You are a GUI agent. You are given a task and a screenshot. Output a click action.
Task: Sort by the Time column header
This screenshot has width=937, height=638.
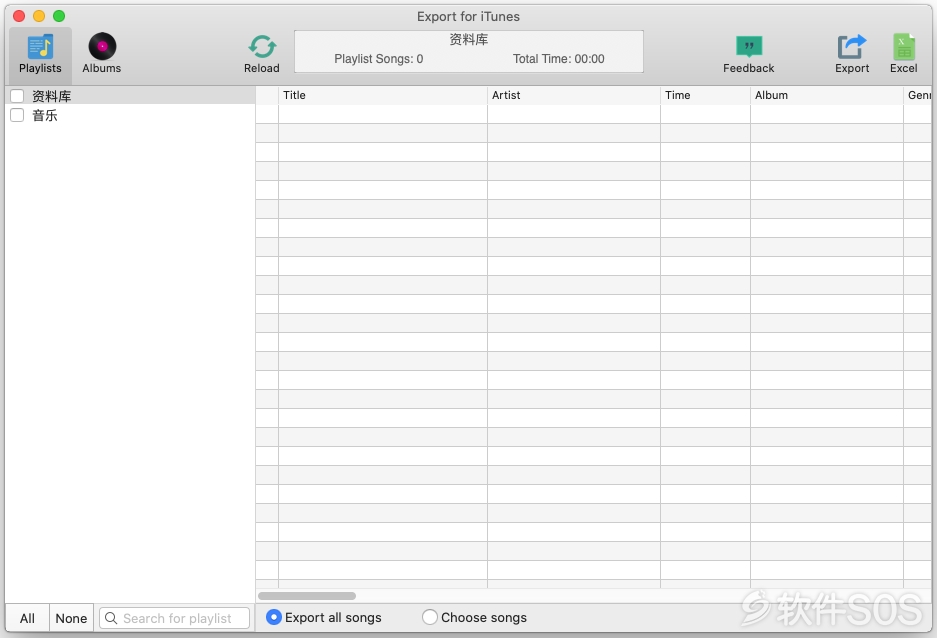705,95
